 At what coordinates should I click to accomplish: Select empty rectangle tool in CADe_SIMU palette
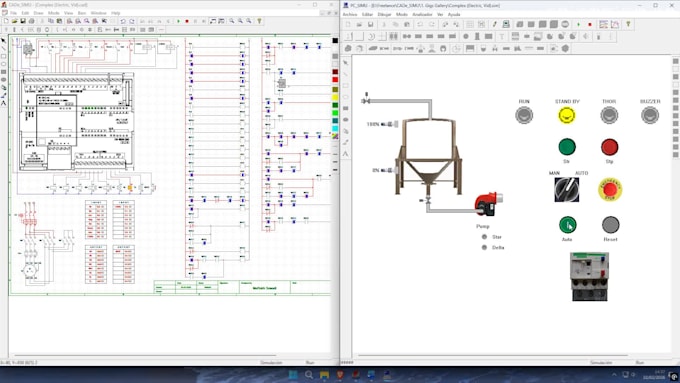3,56
